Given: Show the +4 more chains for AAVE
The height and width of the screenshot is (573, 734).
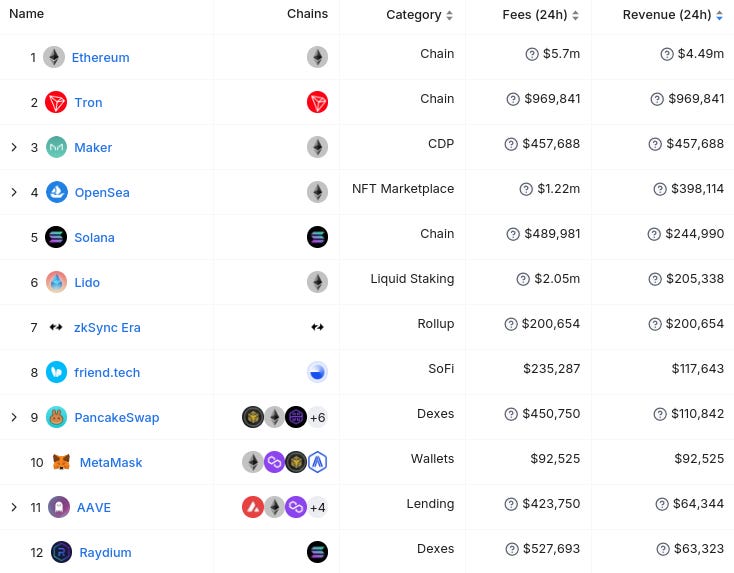Looking at the screenshot, I should pyautogui.click(x=317, y=507).
